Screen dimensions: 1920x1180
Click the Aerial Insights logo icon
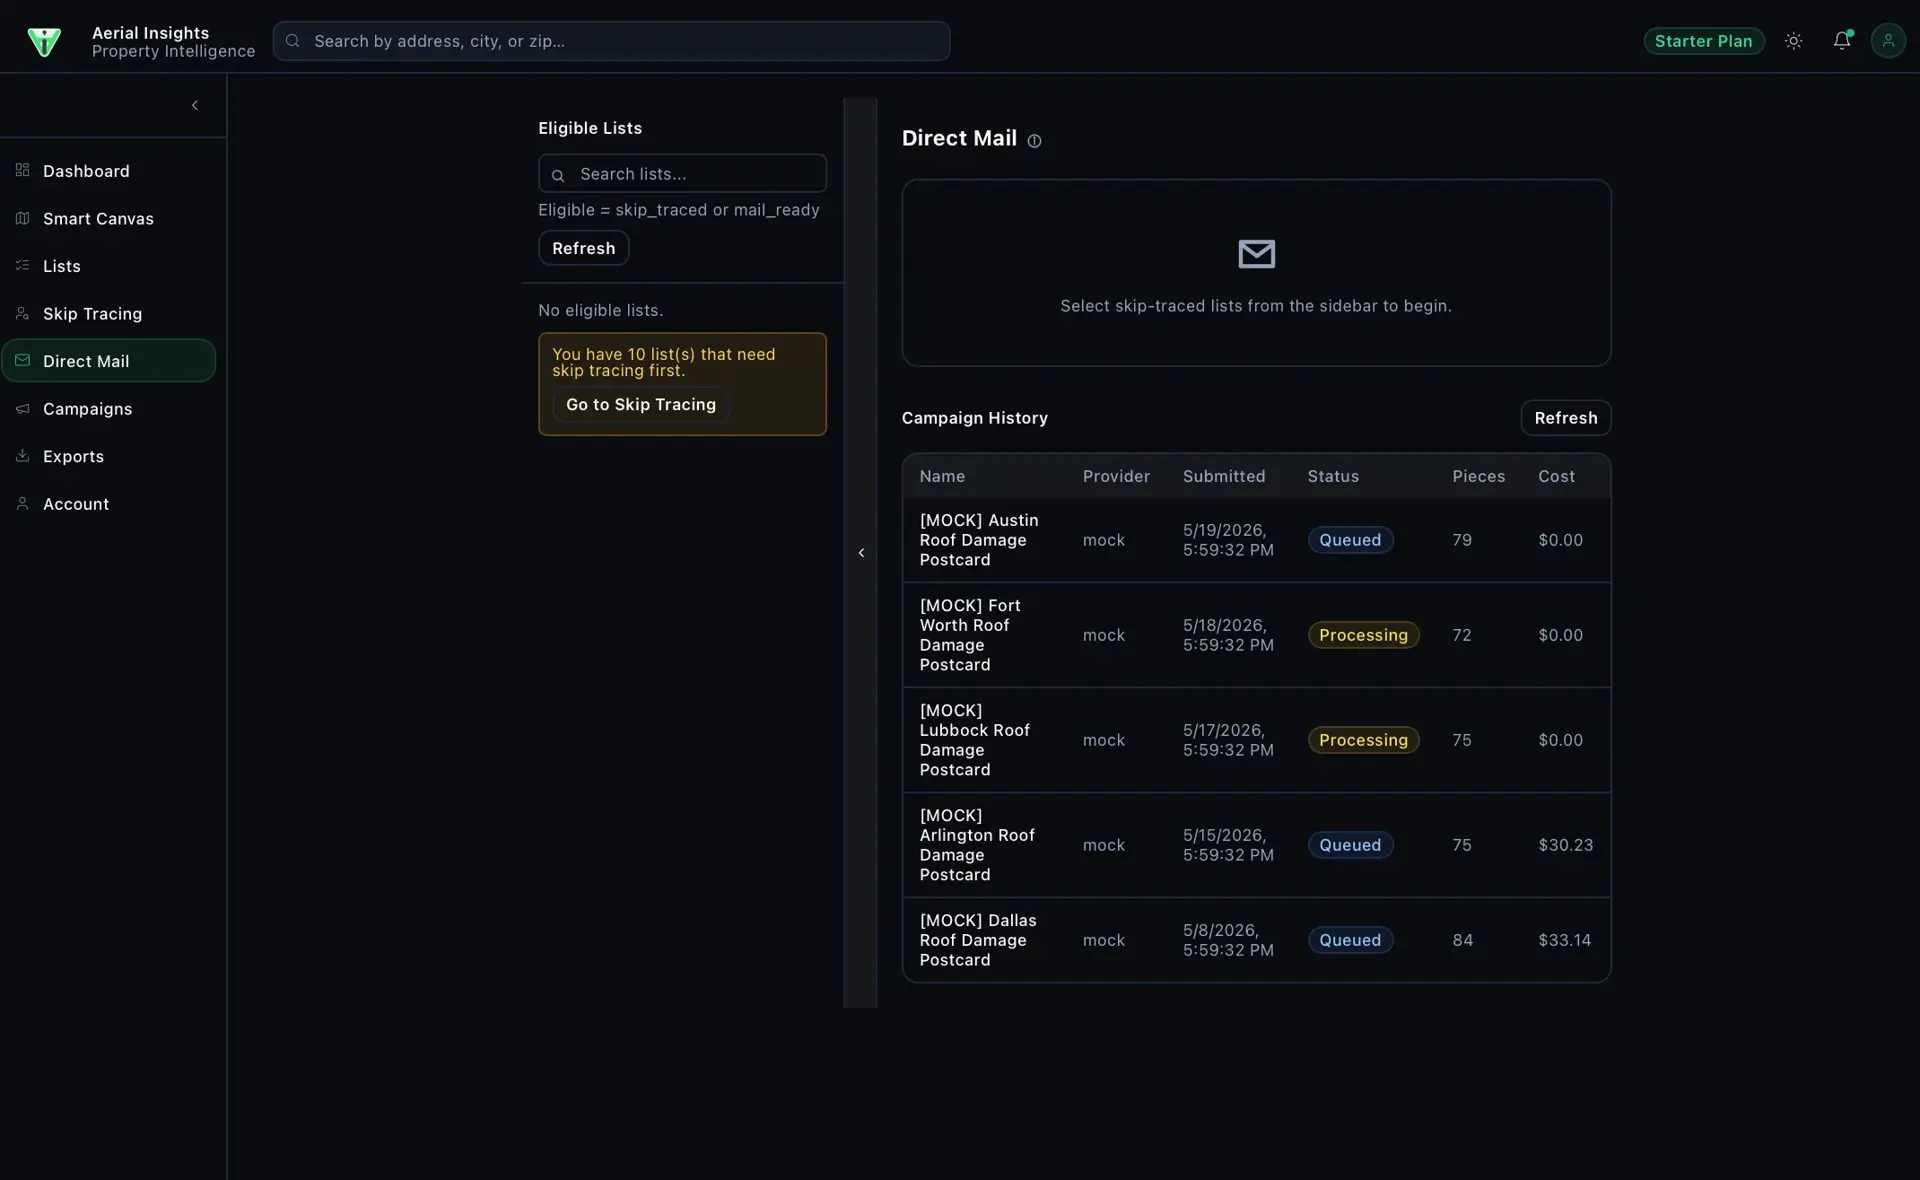[x=44, y=41]
